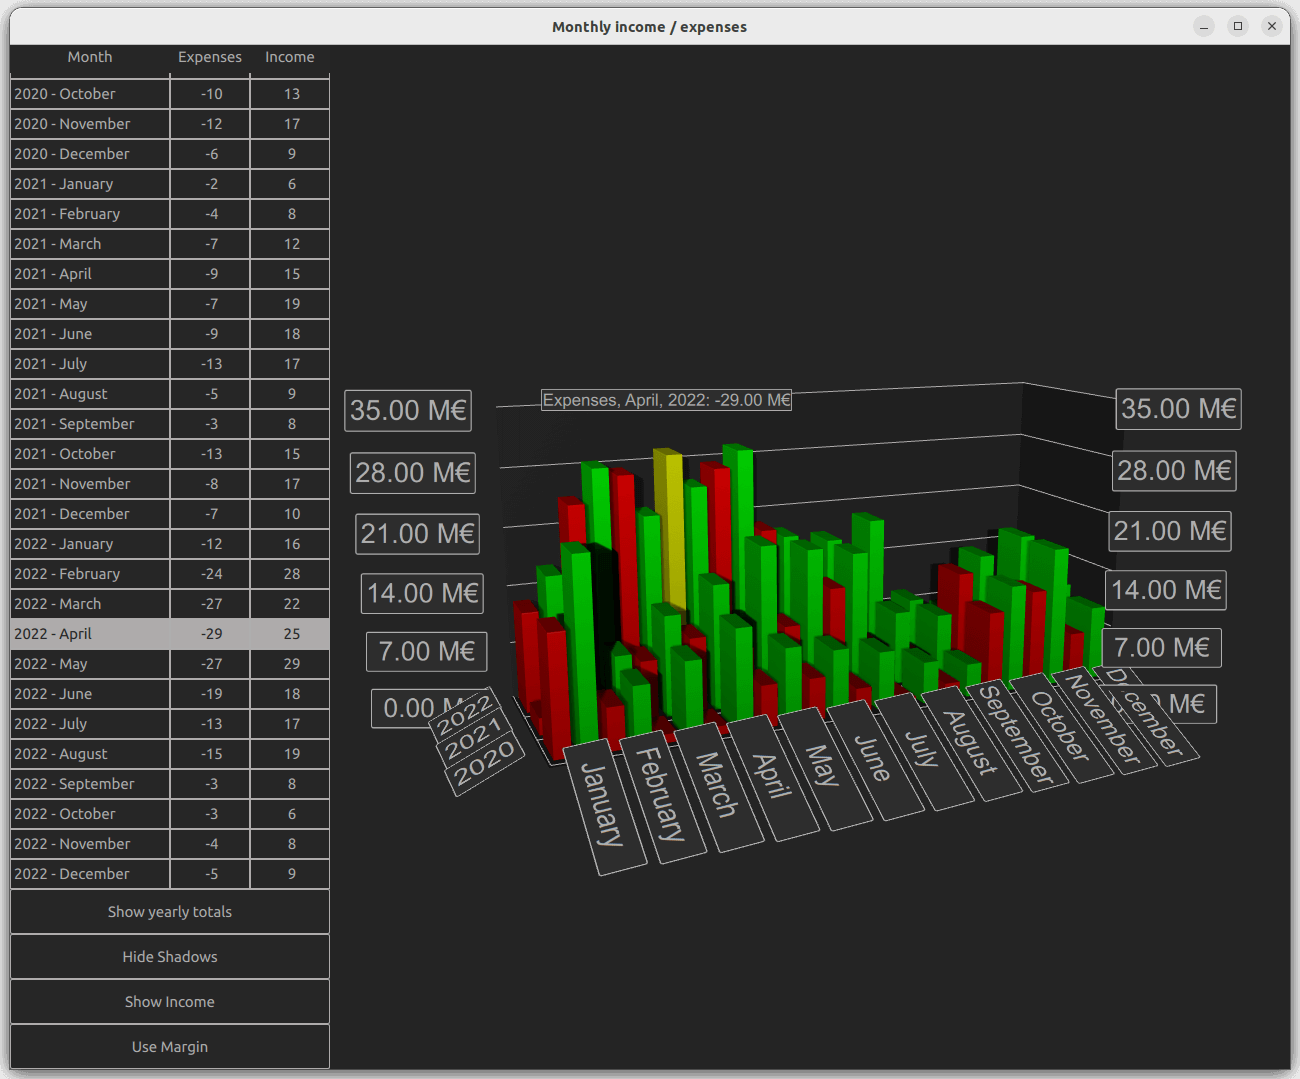Click the Expenses column header
The height and width of the screenshot is (1079, 1300).
210,57
